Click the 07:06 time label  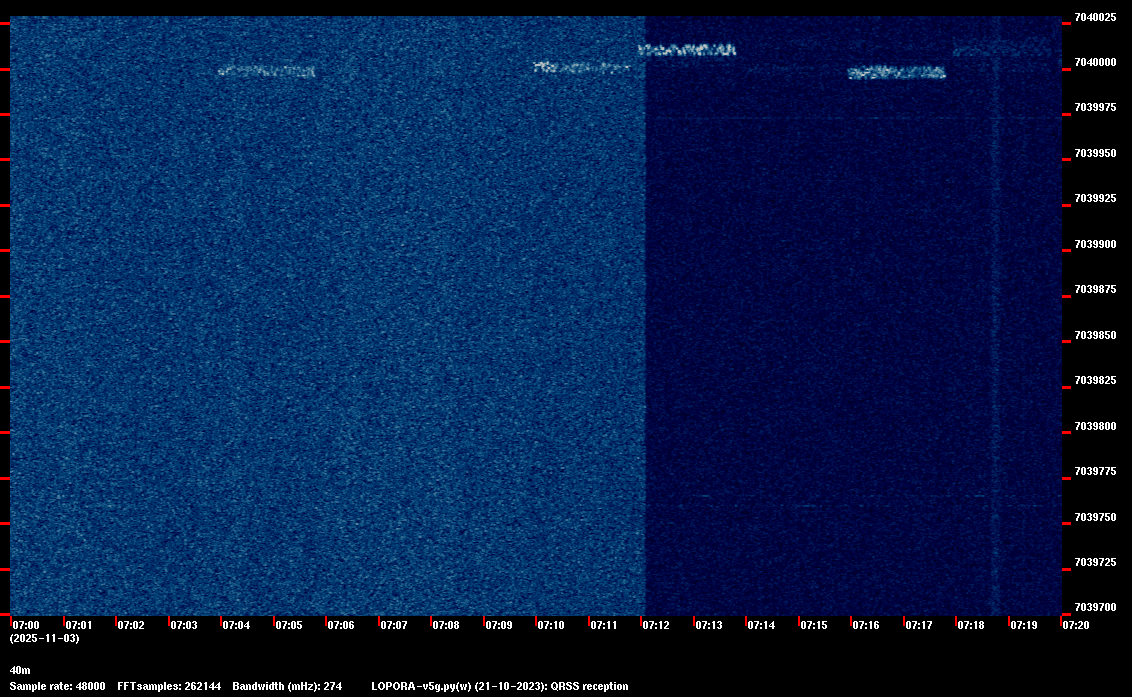pyautogui.click(x=341, y=625)
